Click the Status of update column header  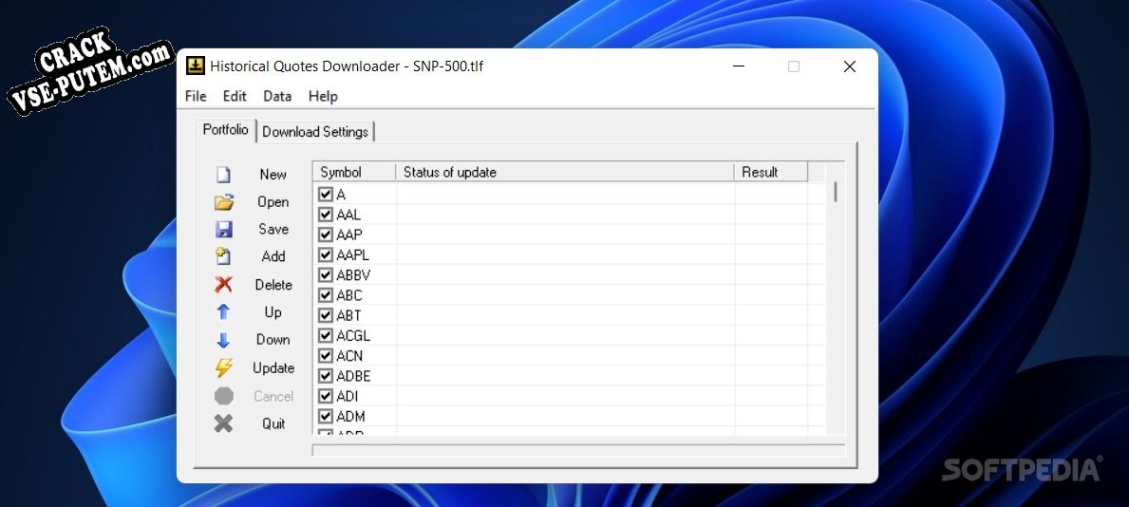pos(565,172)
